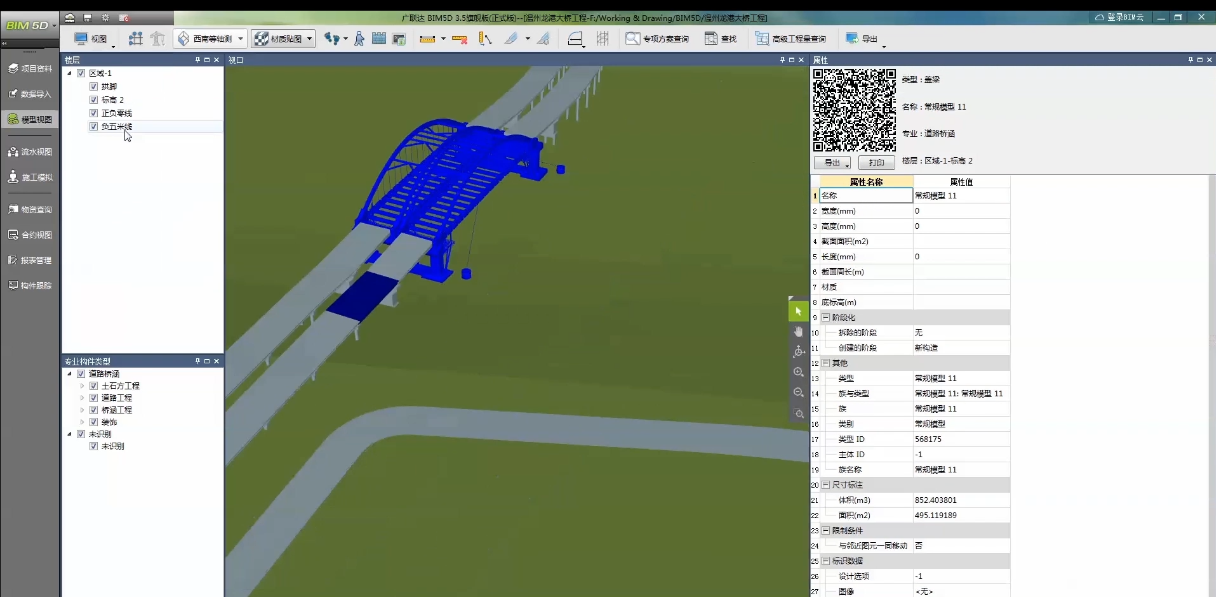Toggle the 桥涵工程 checkbox
Image resolution: width=1216 pixels, height=597 pixels.
[94, 410]
